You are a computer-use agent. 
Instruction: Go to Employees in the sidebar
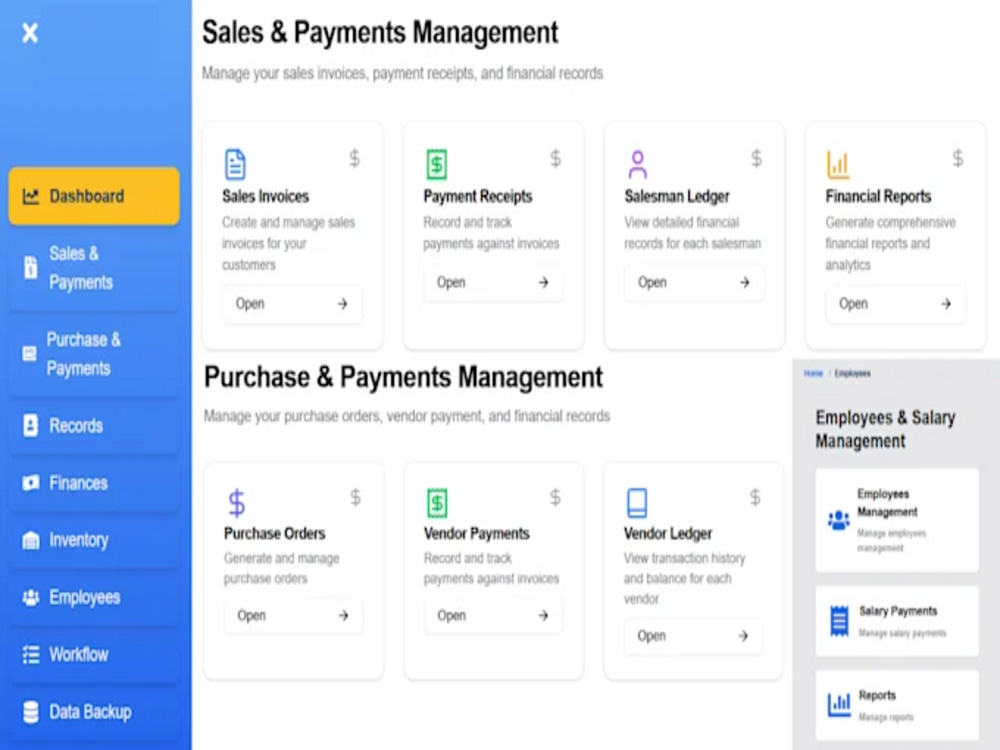(94, 598)
